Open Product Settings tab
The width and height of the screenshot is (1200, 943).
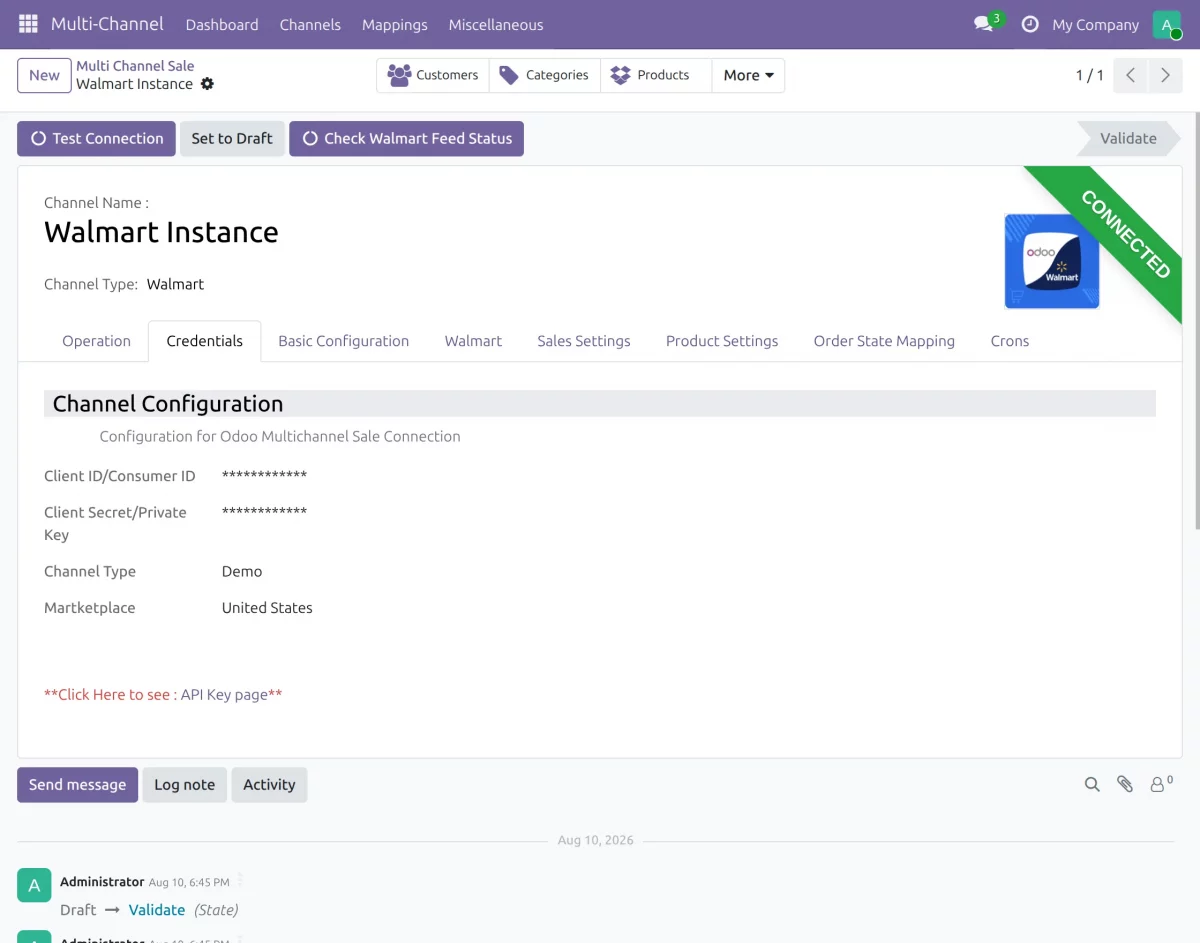pyautogui.click(x=722, y=341)
